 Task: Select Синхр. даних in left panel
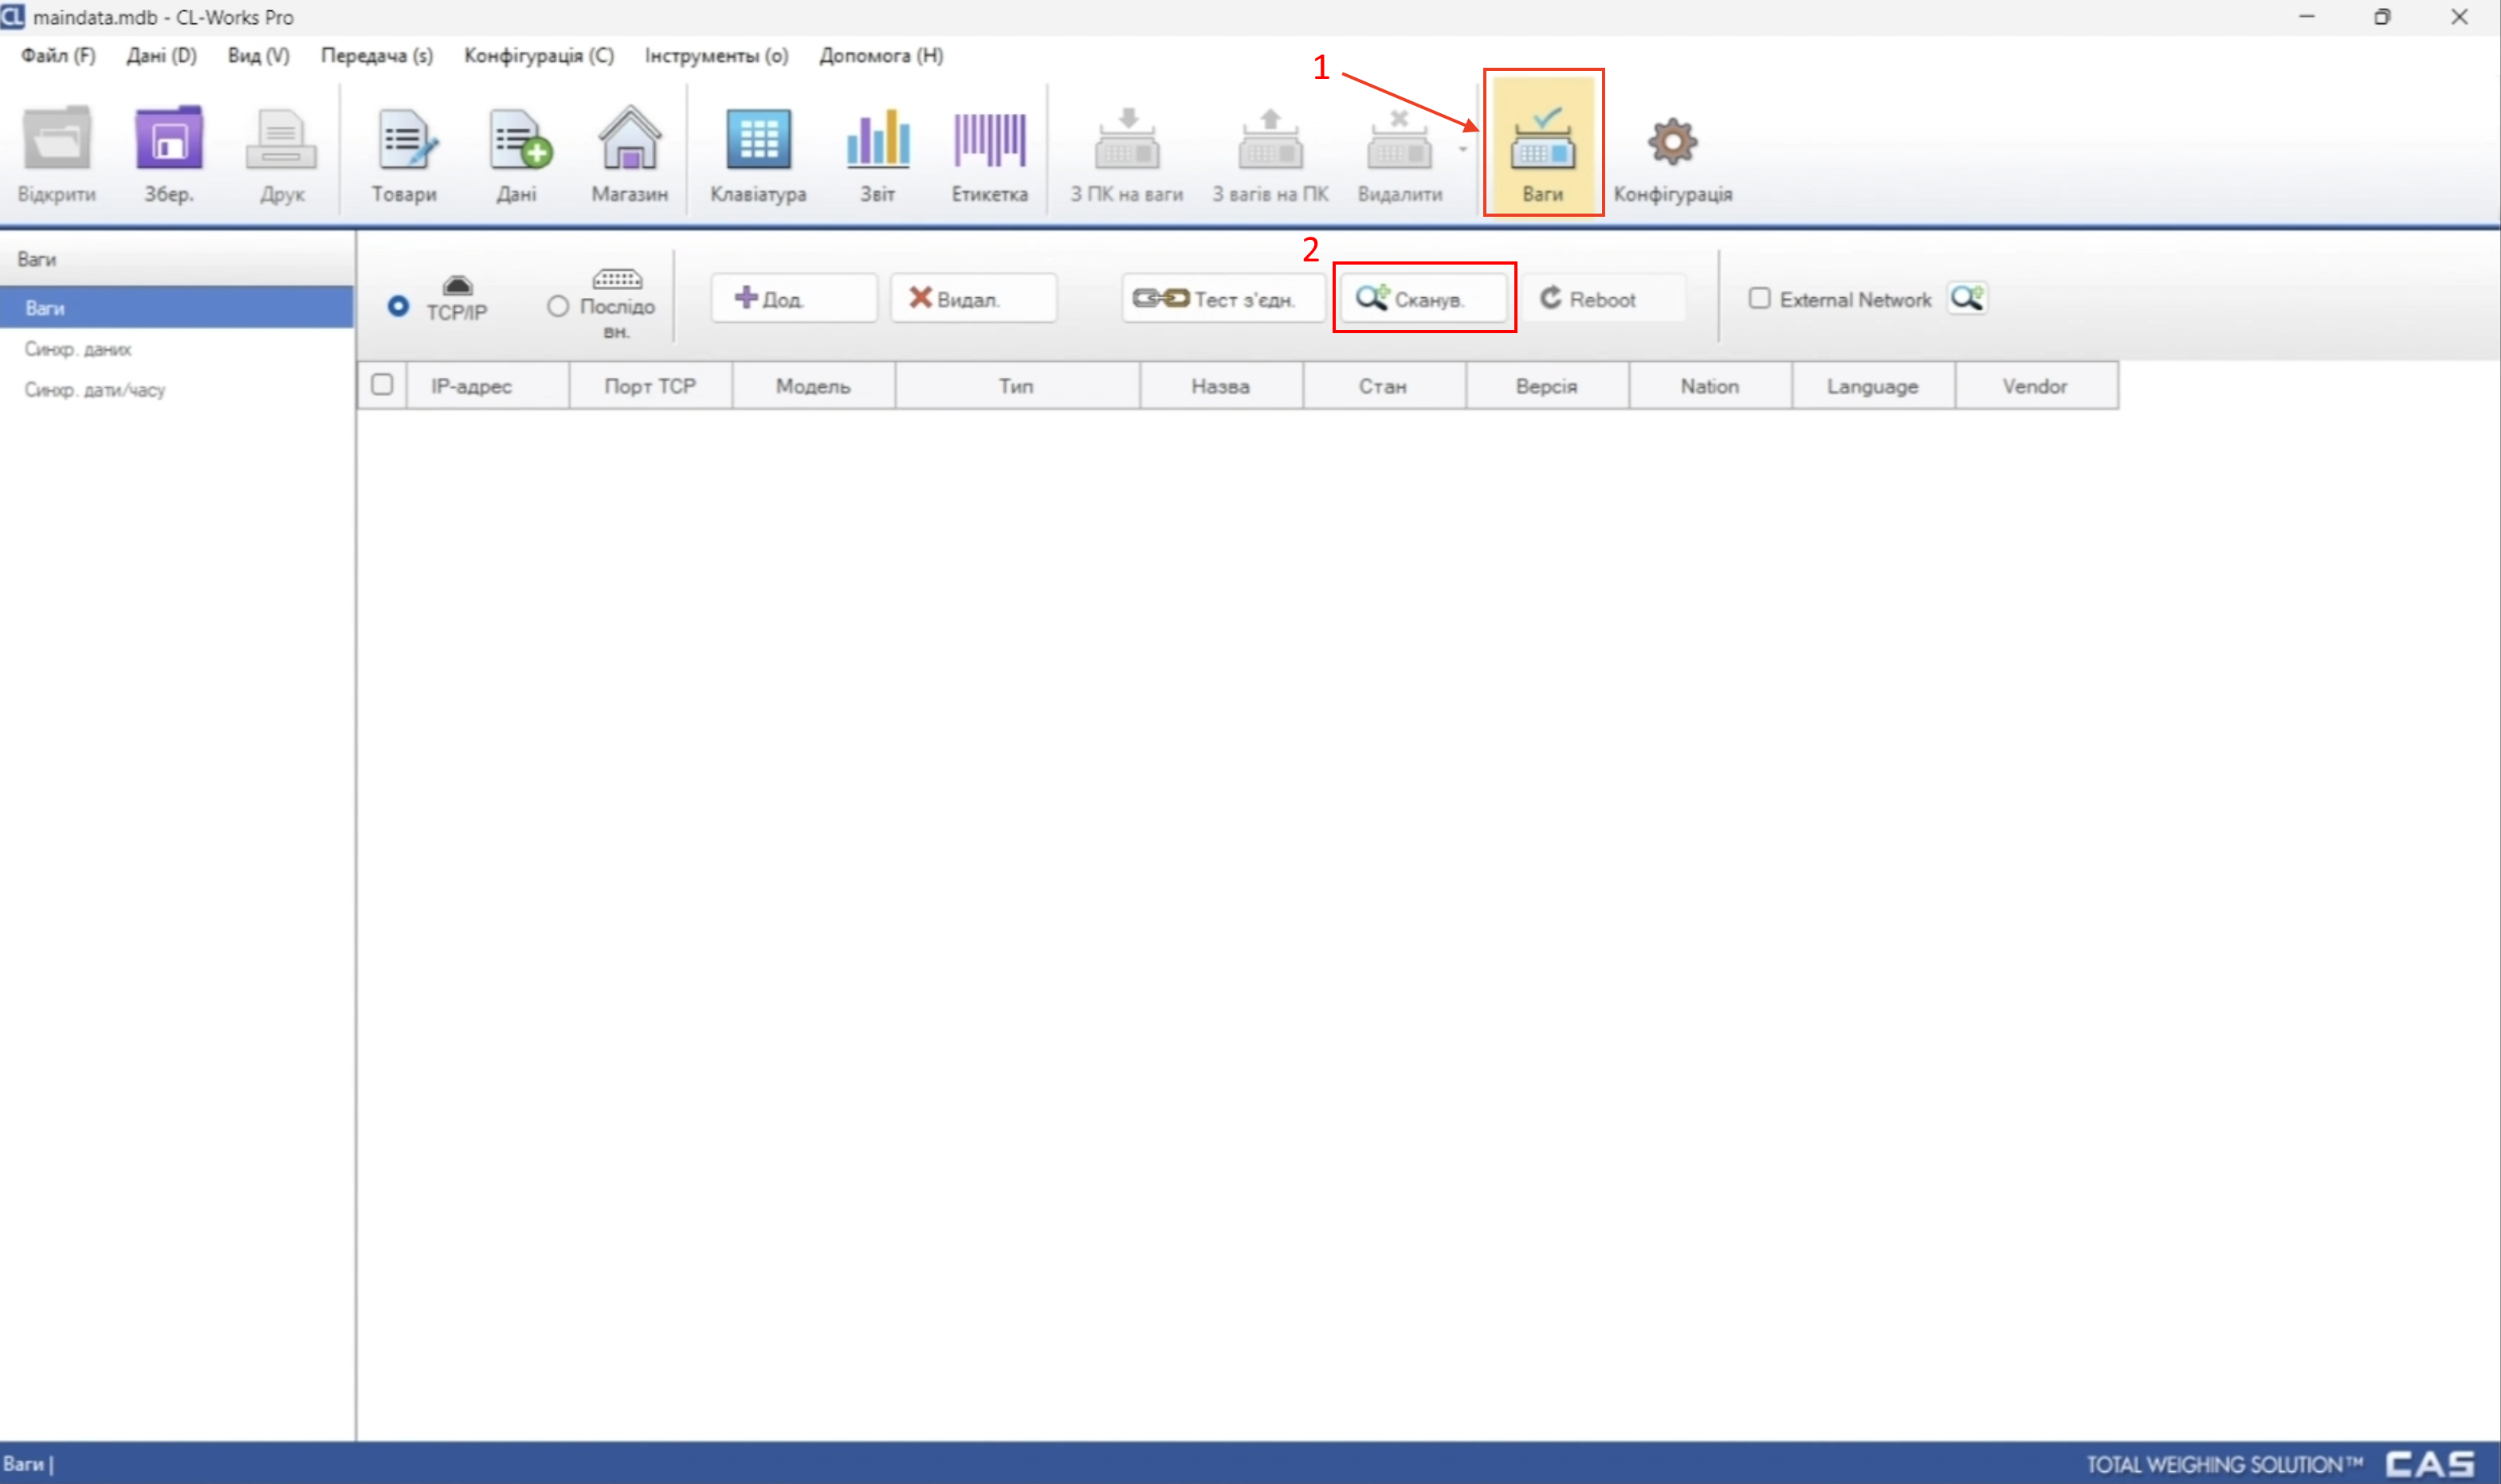[x=78, y=349]
